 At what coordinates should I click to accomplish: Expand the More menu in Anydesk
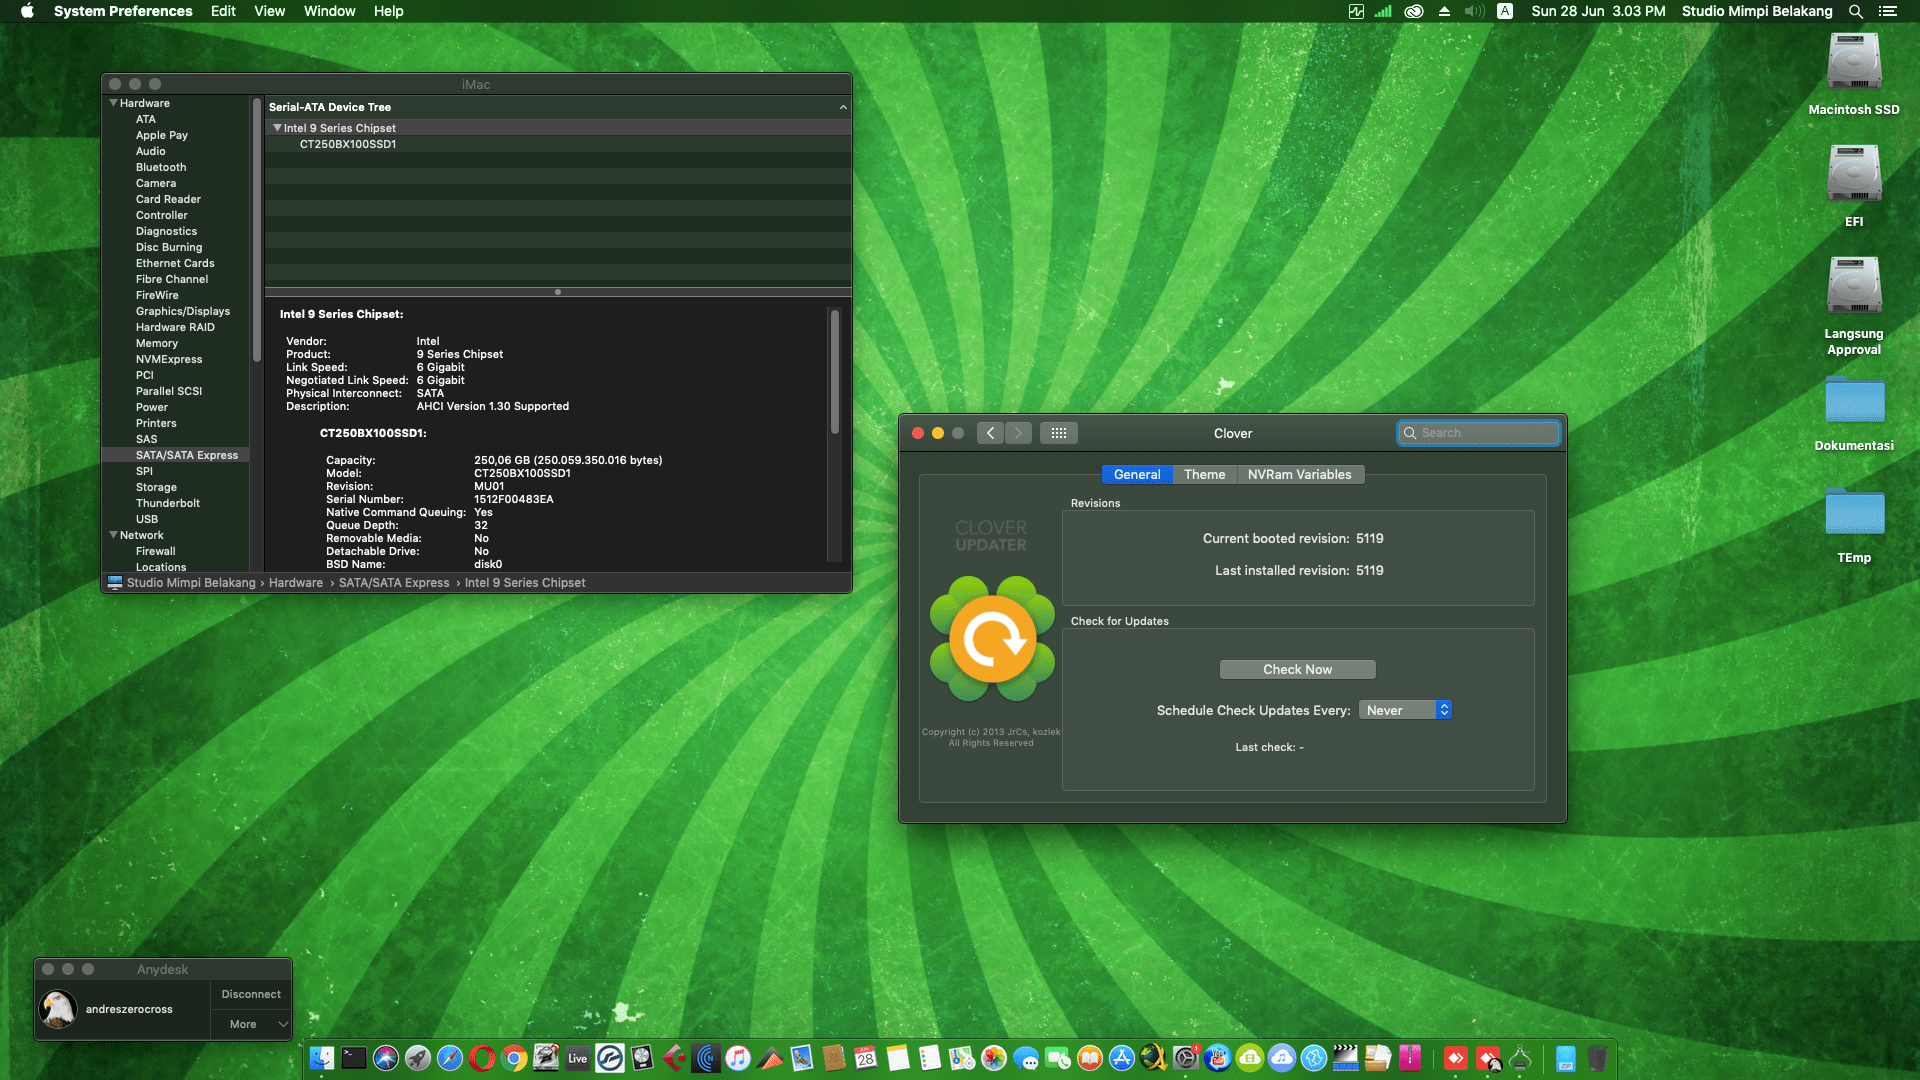251,1024
